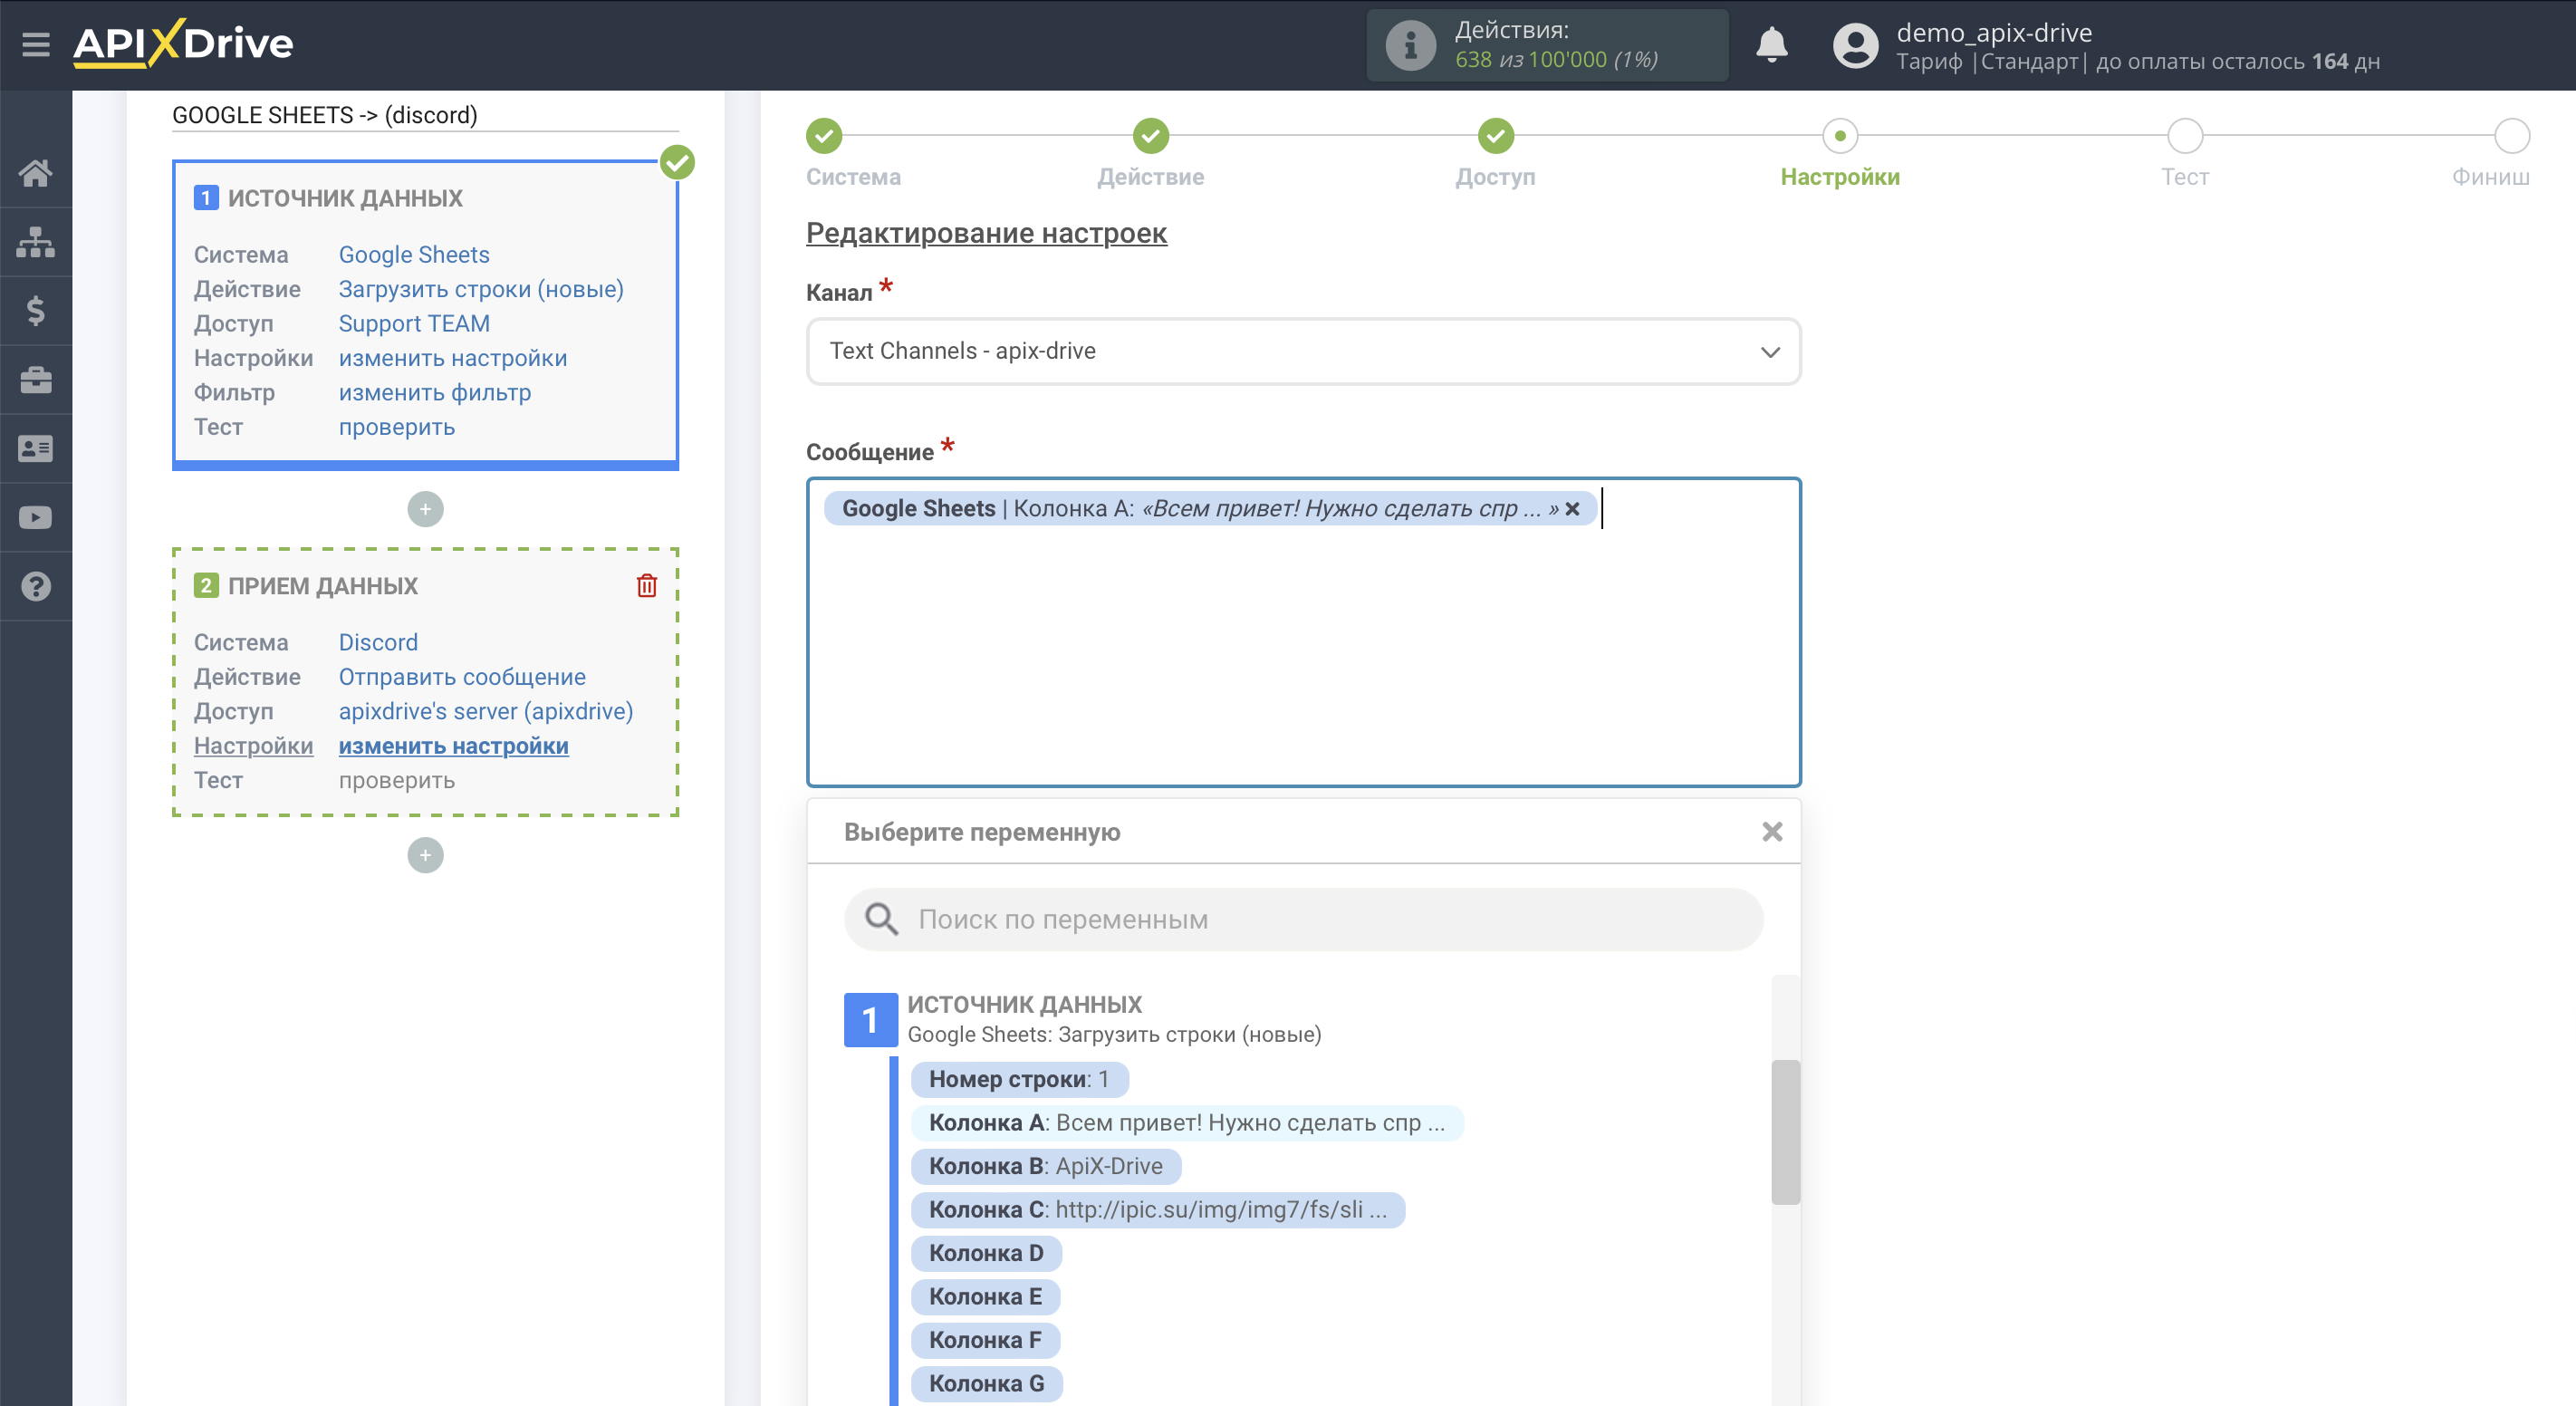
Task: Click the variable list scrollbar
Action: 1785,1132
